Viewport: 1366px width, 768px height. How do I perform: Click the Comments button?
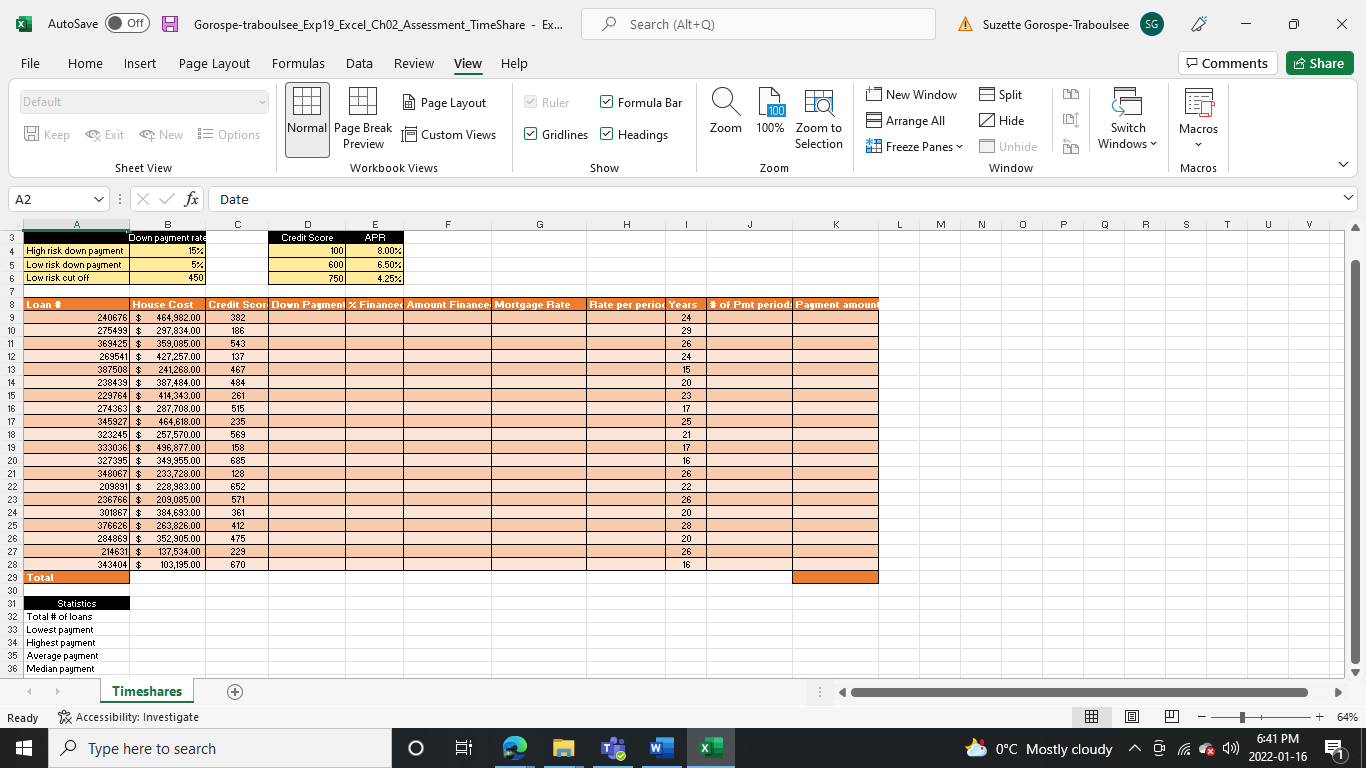click(1227, 63)
